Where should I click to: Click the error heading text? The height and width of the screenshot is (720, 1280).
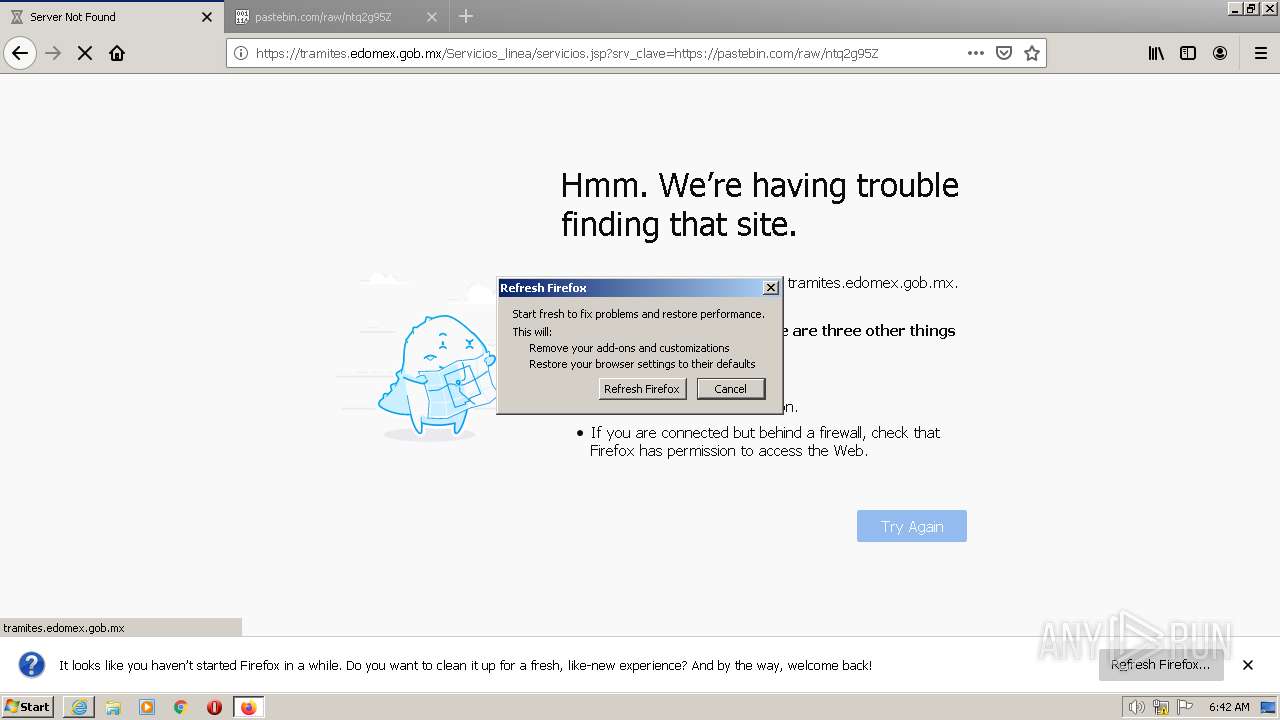tap(759, 204)
